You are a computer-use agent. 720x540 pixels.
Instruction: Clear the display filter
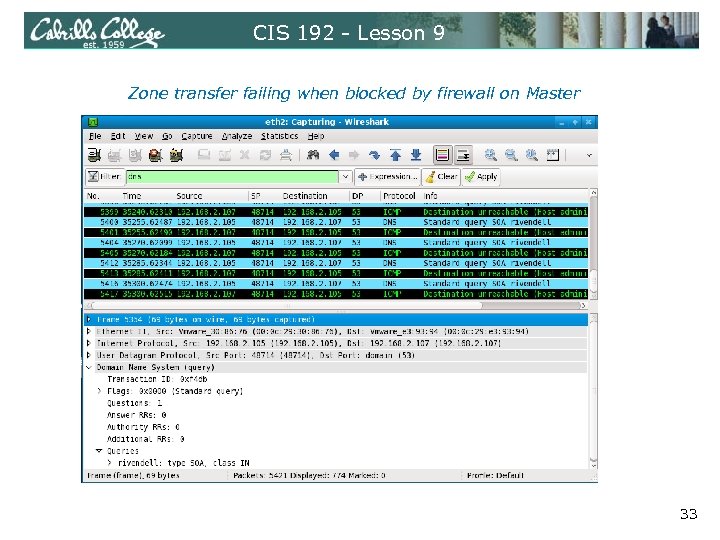pos(441,176)
